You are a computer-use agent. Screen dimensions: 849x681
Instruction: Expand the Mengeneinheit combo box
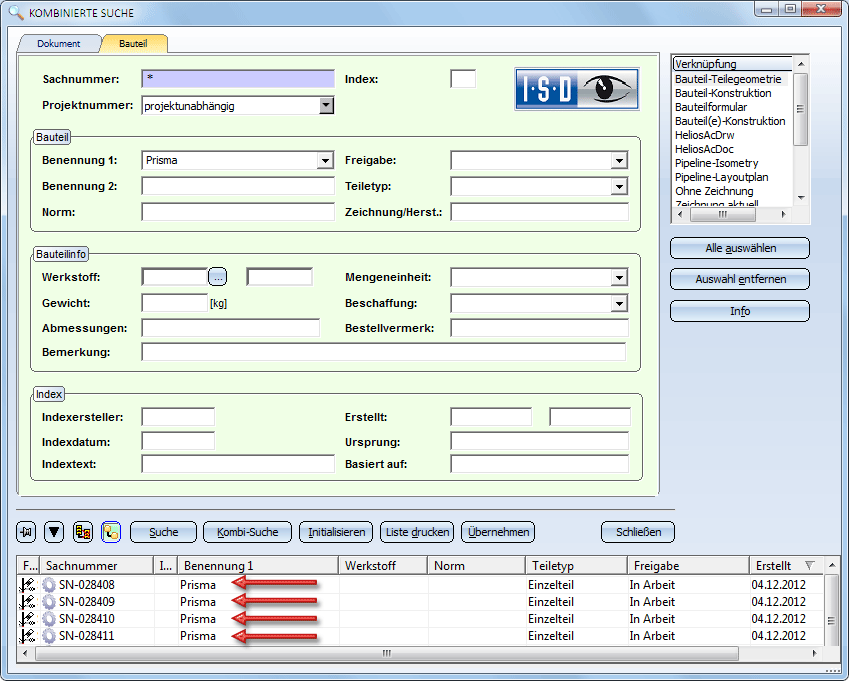(619, 277)
